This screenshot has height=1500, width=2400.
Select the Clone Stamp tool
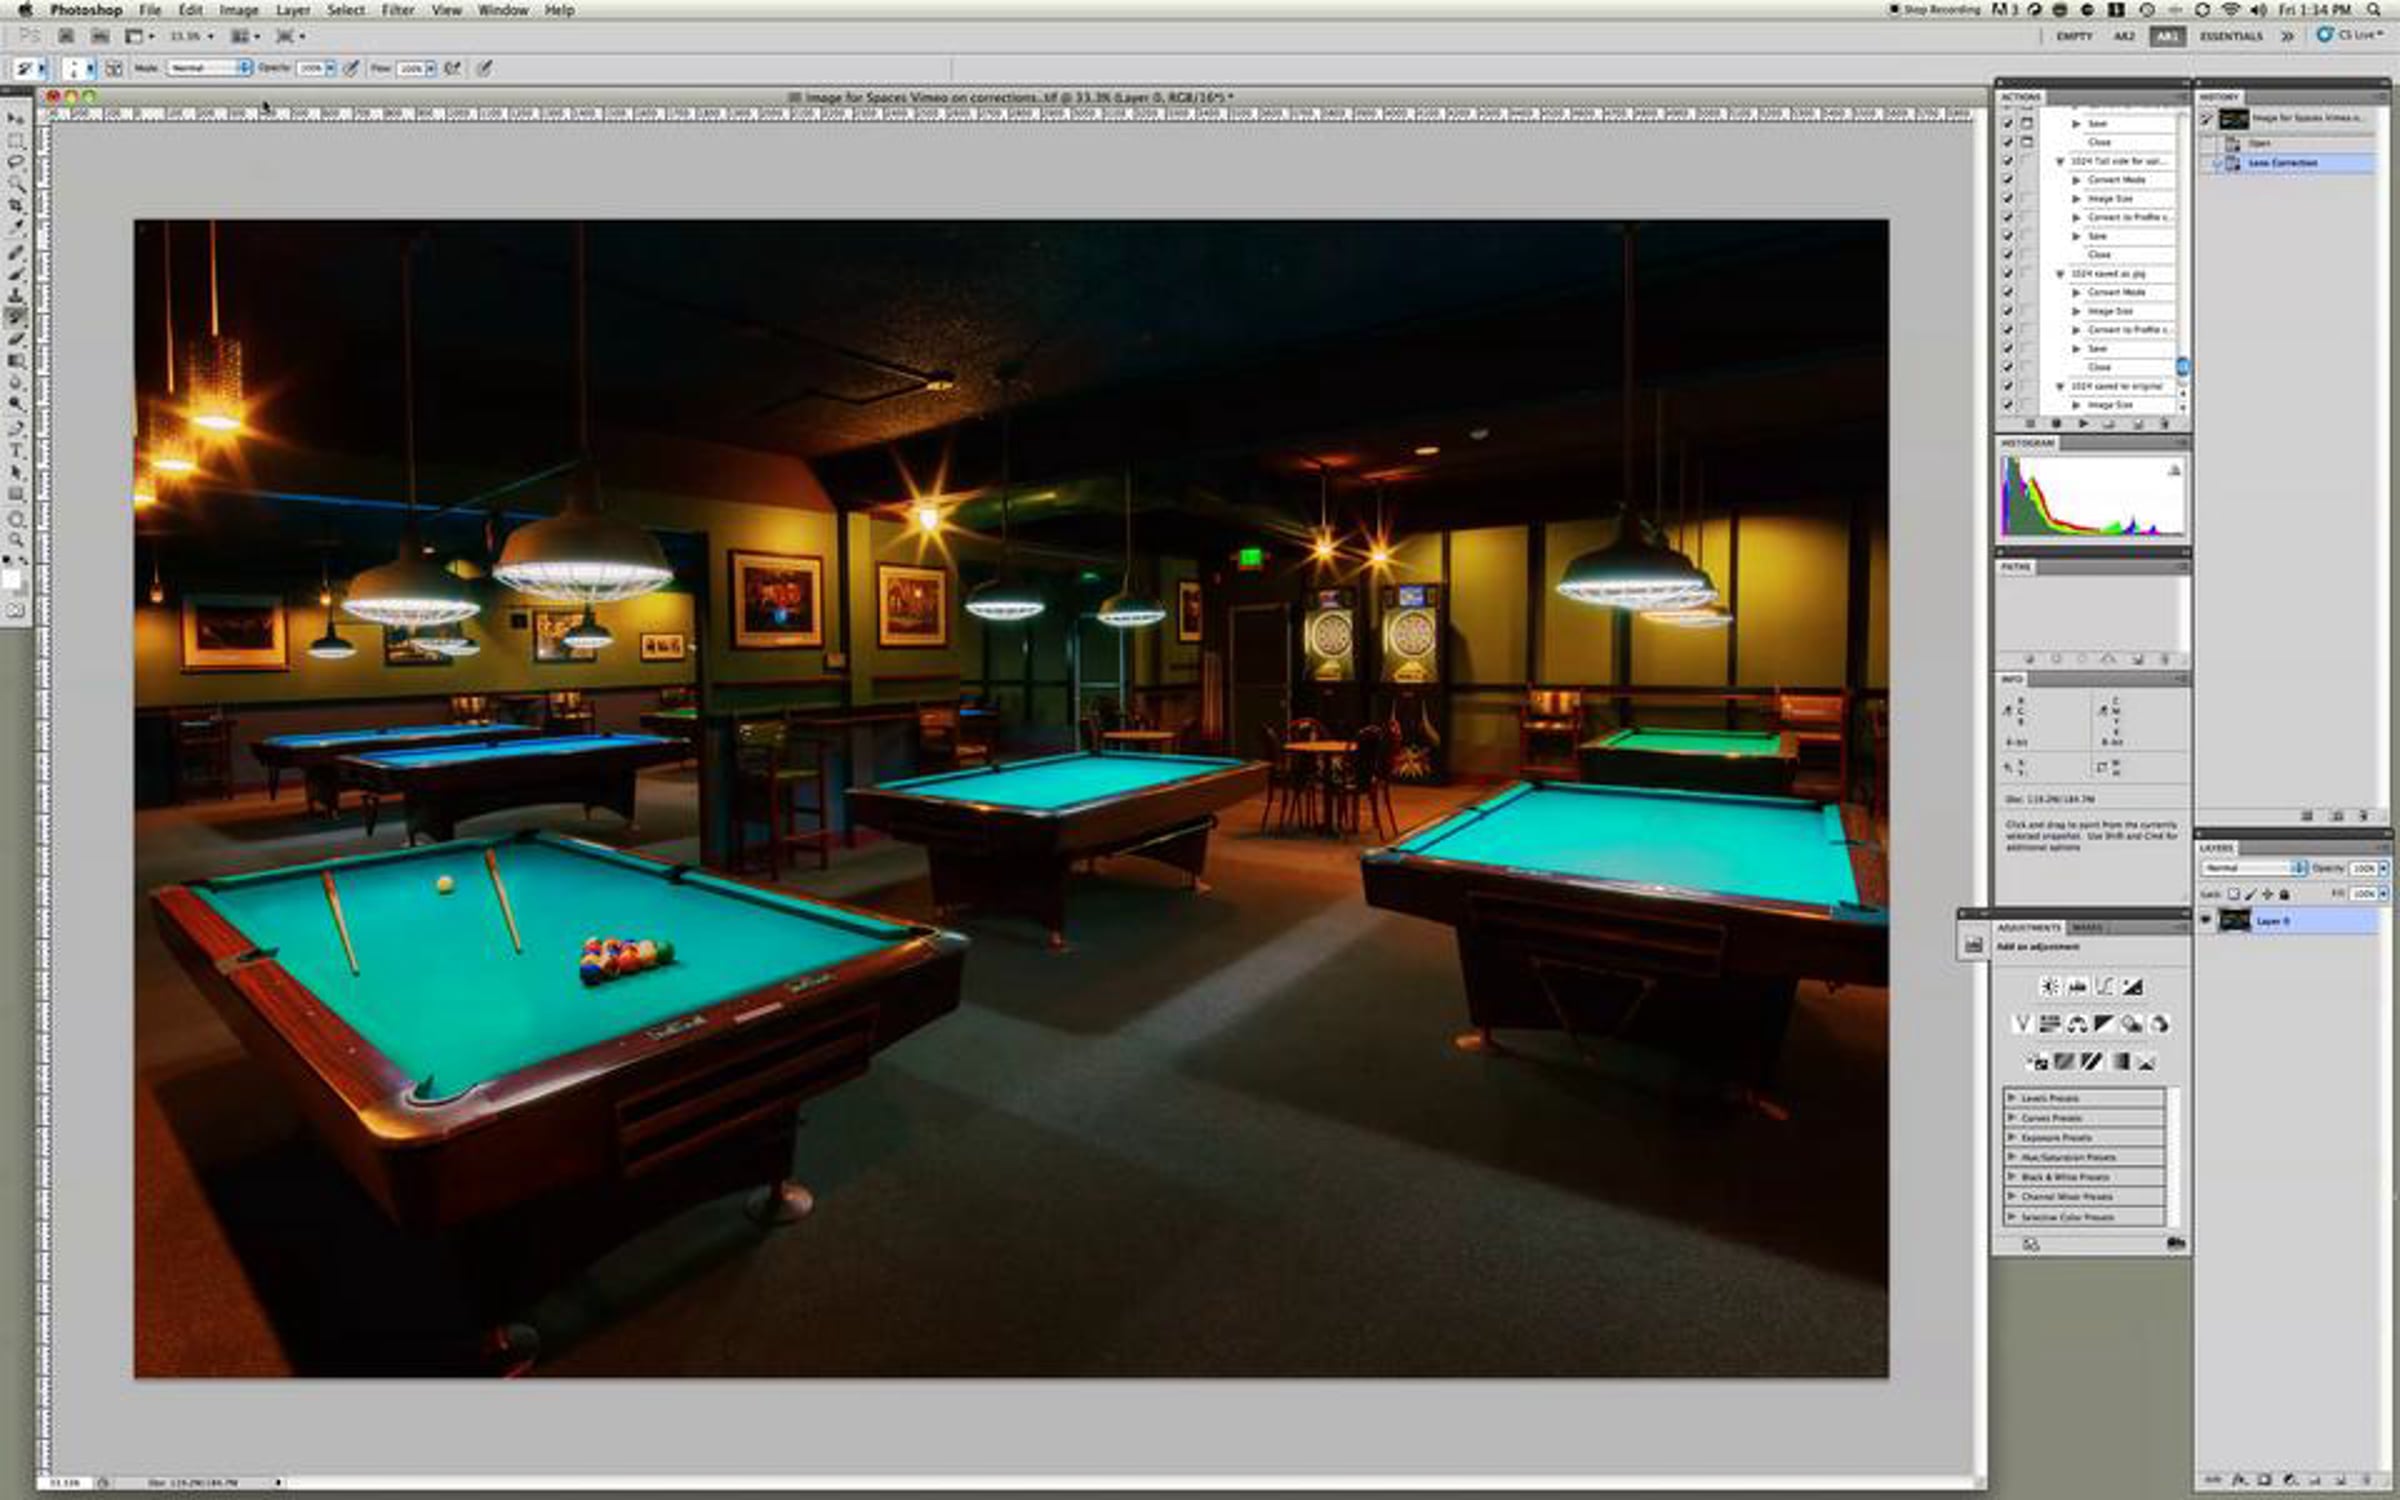(16, 295)
